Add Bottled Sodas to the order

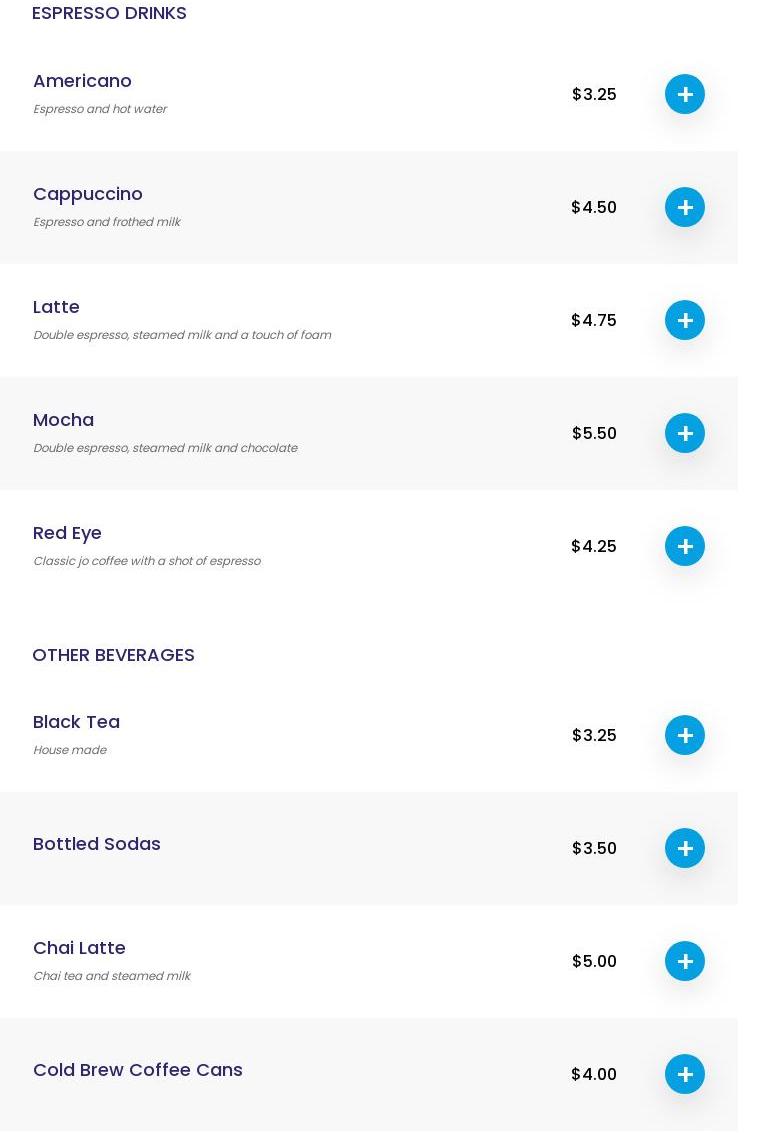684,848
